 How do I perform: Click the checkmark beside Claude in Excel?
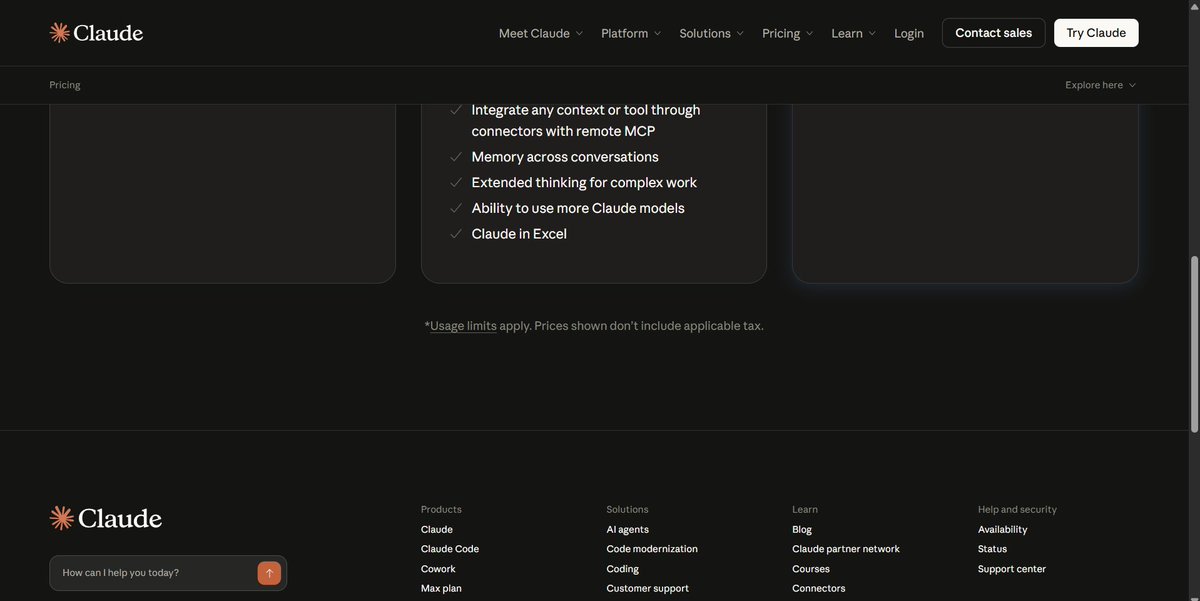pos(456,234)
